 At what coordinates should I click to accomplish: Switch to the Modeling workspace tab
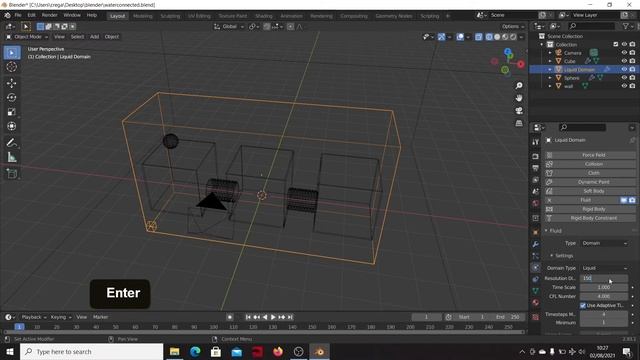[142, 16]
